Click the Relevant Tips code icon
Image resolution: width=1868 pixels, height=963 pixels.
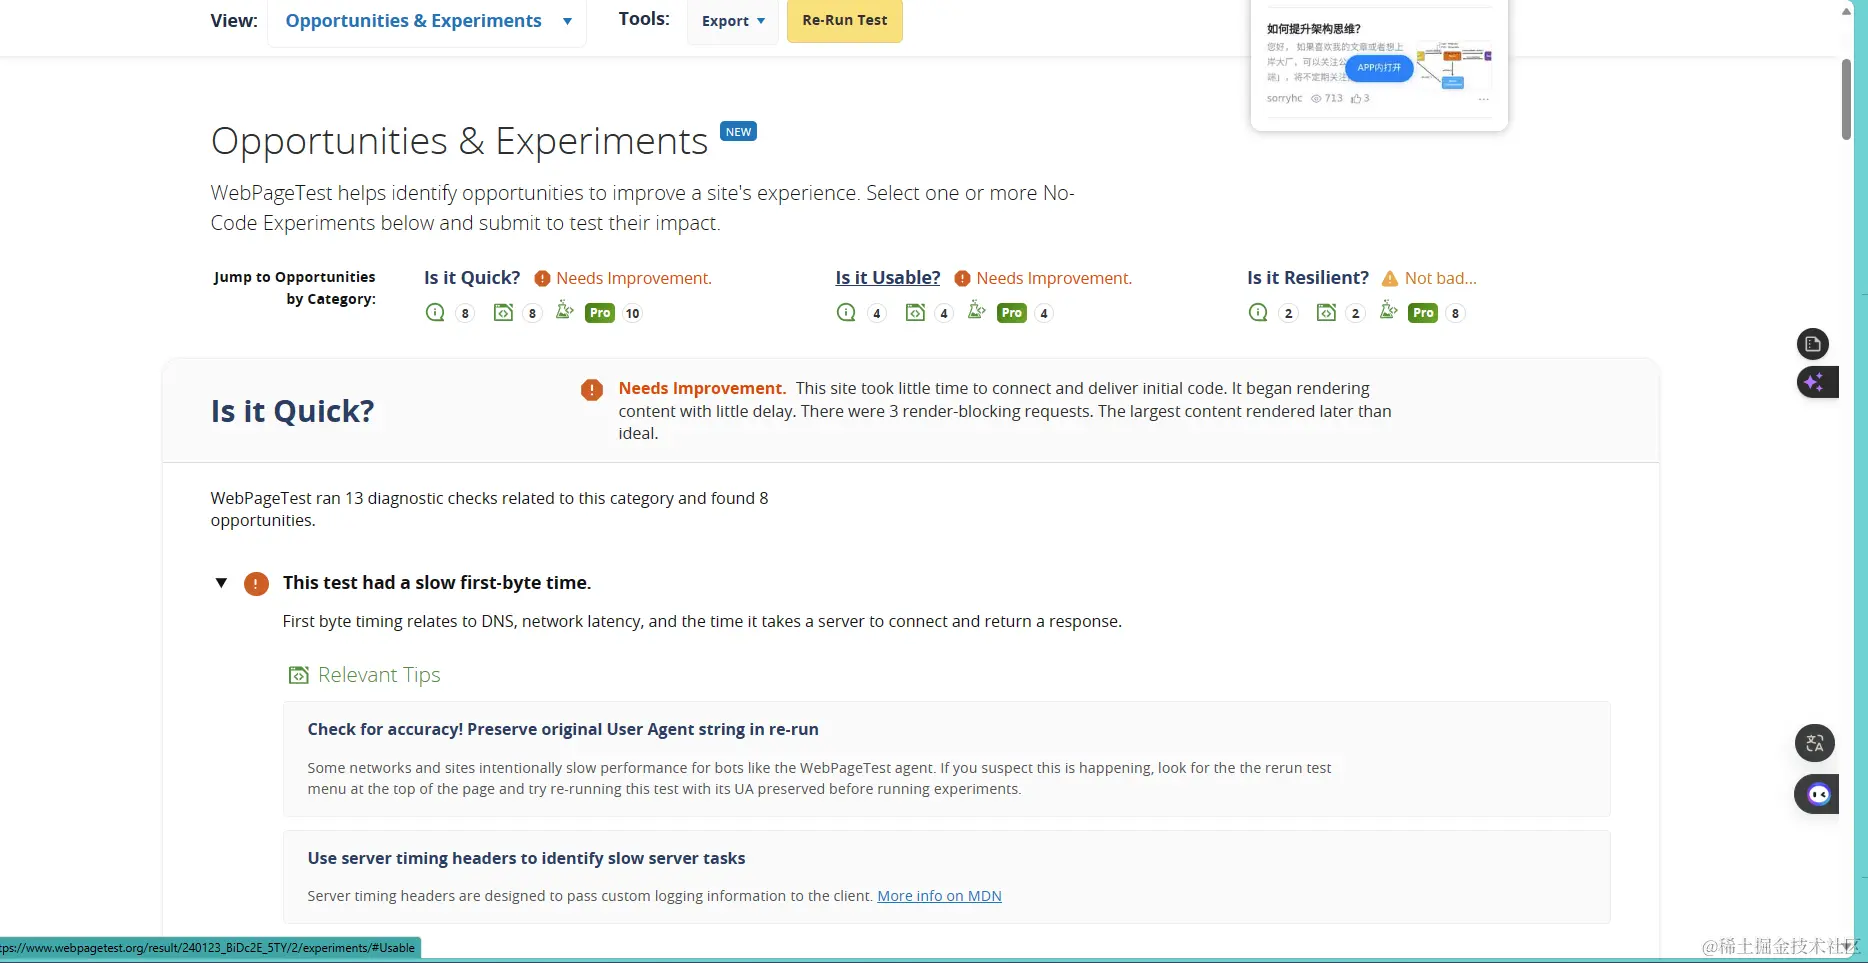tap(298, 676)
